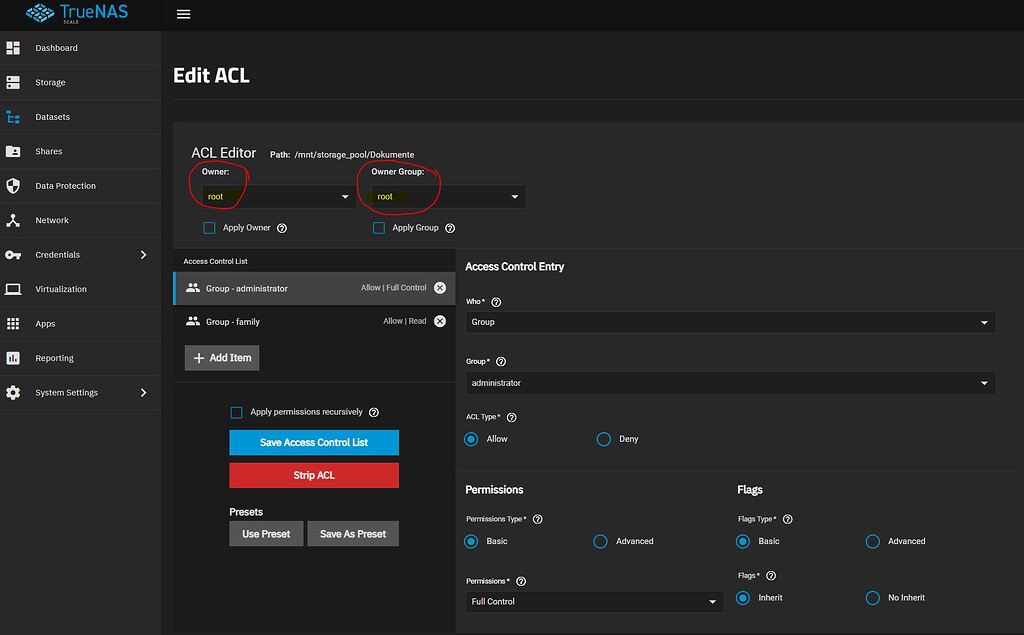This screenshot has height=635, width=1024.
Task: Open the Permissions dropdown showing Full Control
Action: 594,601
